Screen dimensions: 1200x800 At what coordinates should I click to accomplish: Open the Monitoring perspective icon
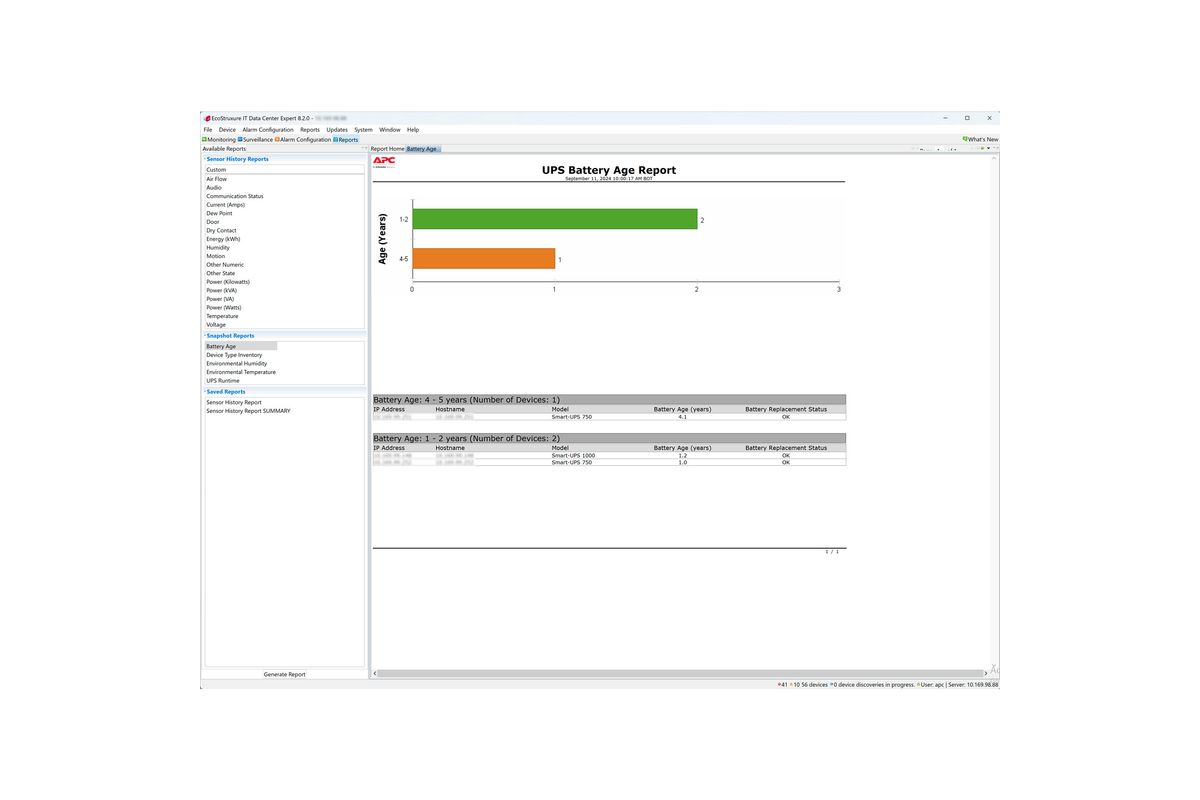coord(204,140)
